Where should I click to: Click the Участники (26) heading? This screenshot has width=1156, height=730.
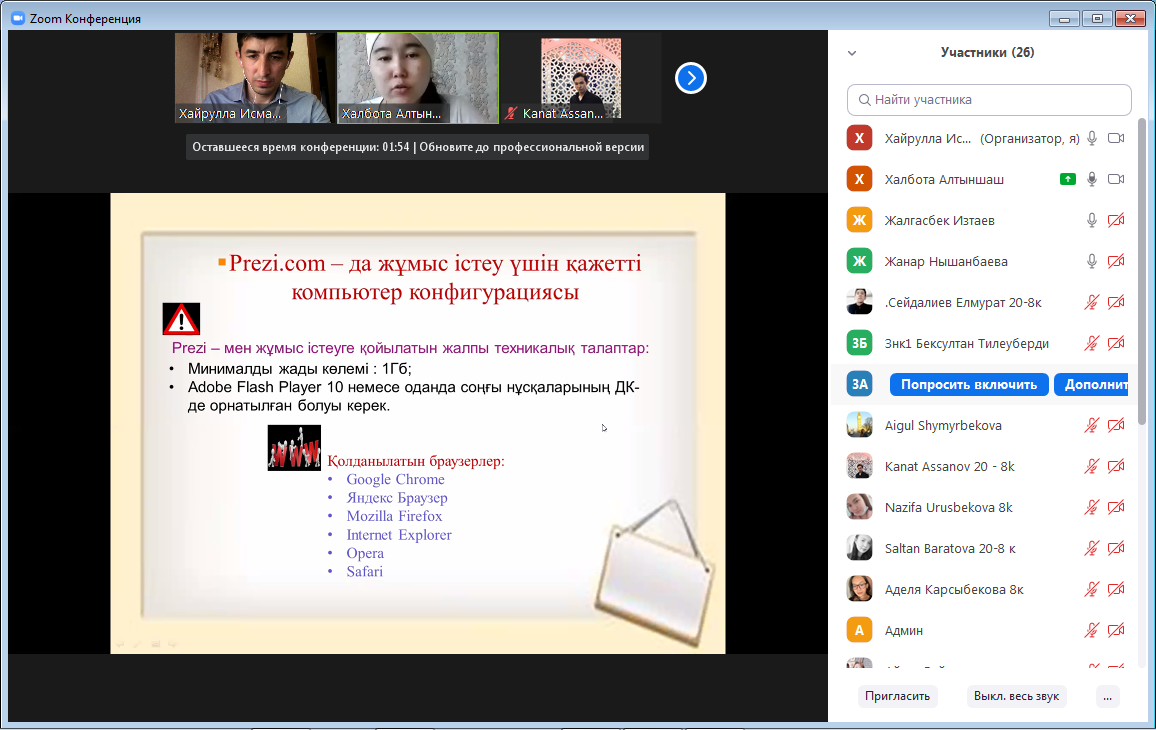[987, 52]
